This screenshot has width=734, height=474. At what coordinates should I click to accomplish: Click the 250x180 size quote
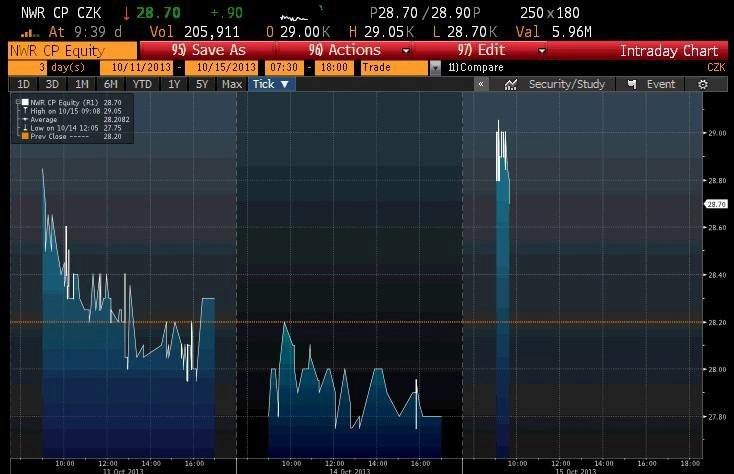550,13
